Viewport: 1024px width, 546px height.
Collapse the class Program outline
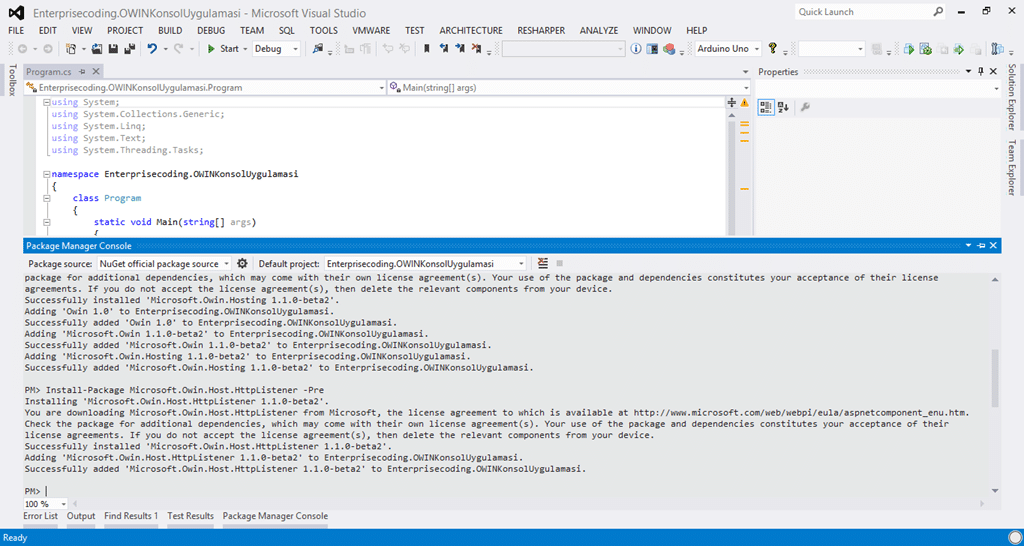click(46, 199)
